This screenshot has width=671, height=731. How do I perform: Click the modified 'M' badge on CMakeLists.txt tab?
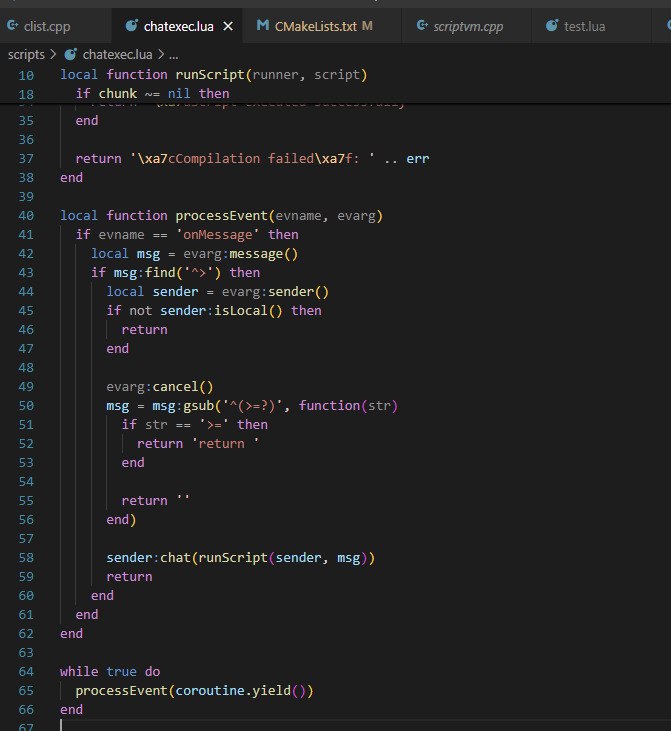(367, 26)
